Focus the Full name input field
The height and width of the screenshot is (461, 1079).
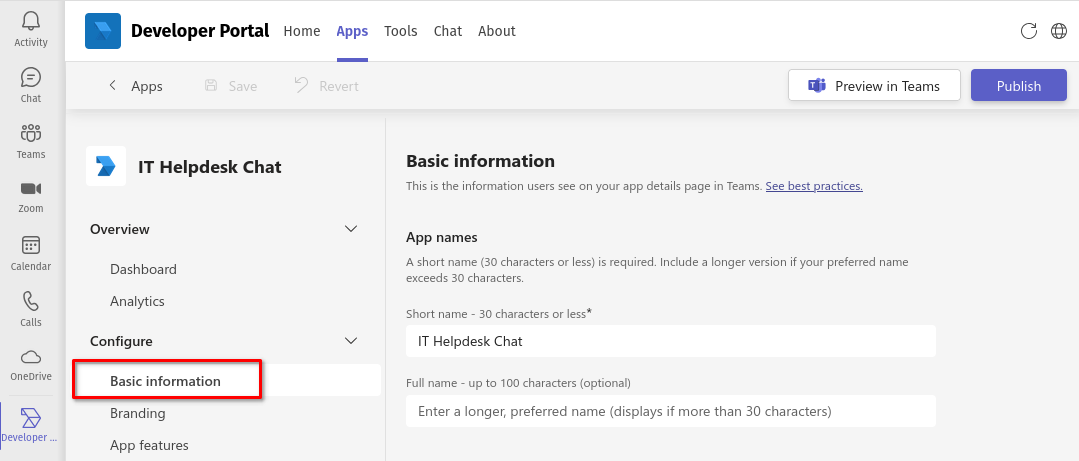[671, 411]
